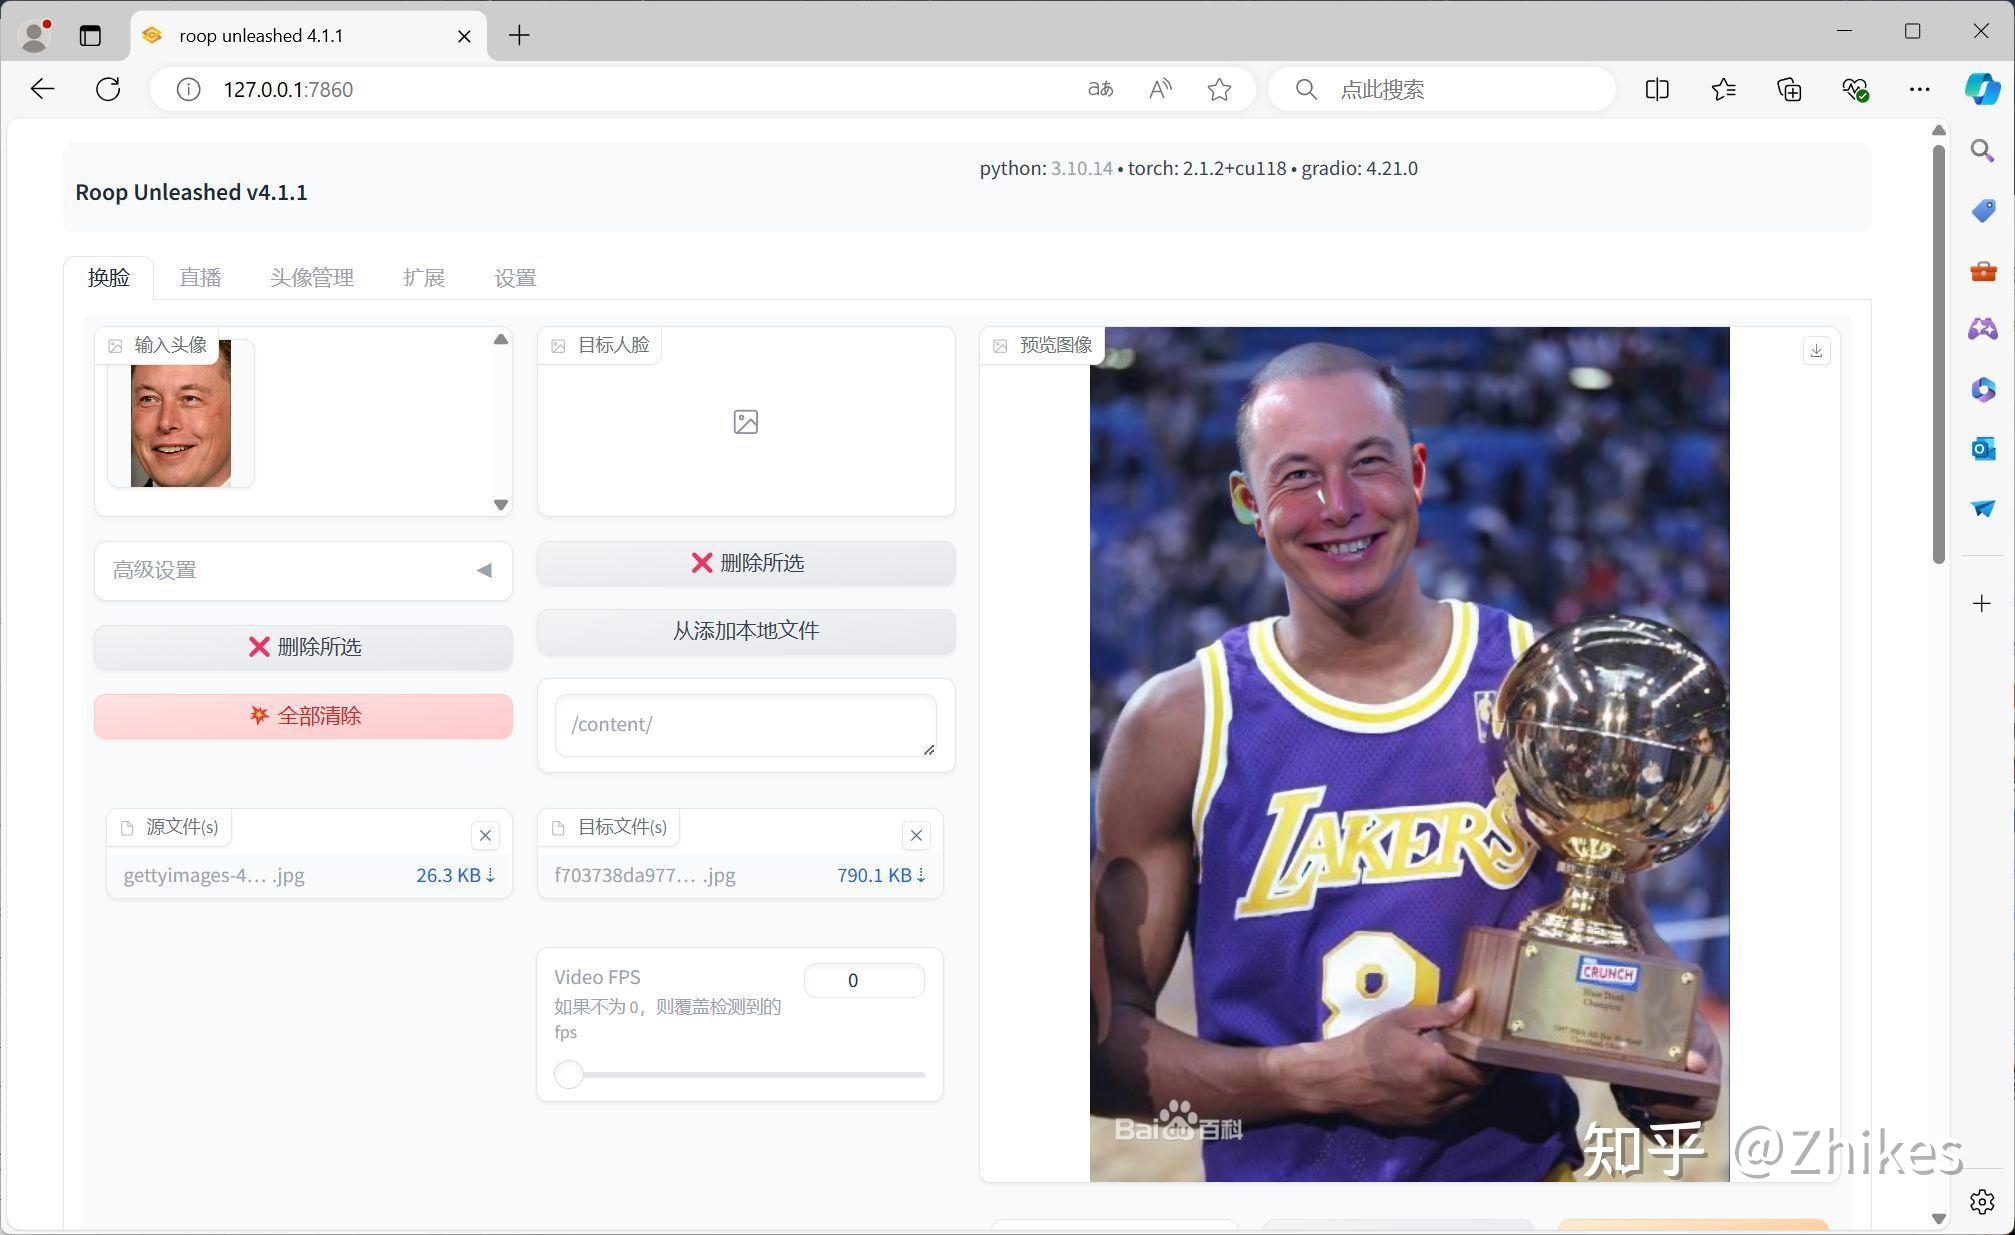This screenshot has width=2015, height=1235.
Task: Open Games from the Edge sidebar
Action: [1981, 330]
